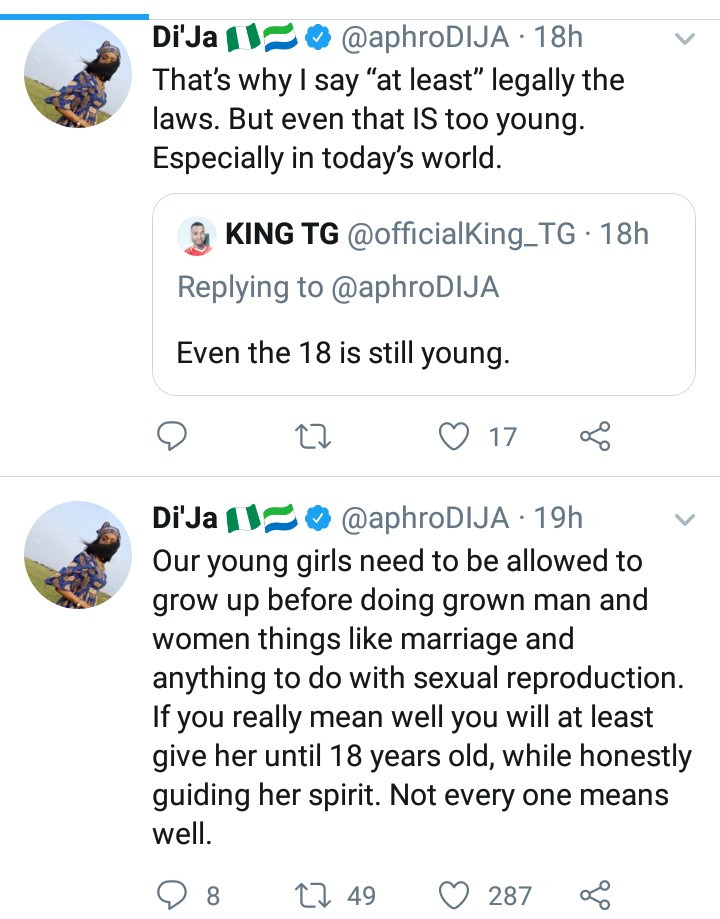Open KING TG's small profile picture
720x919 pixels.
click(196, 236)
